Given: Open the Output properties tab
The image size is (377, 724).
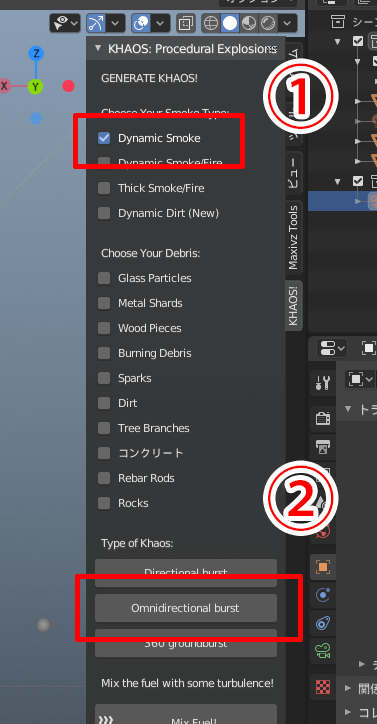Looking at the screenshot, I should tap(323, 446).
